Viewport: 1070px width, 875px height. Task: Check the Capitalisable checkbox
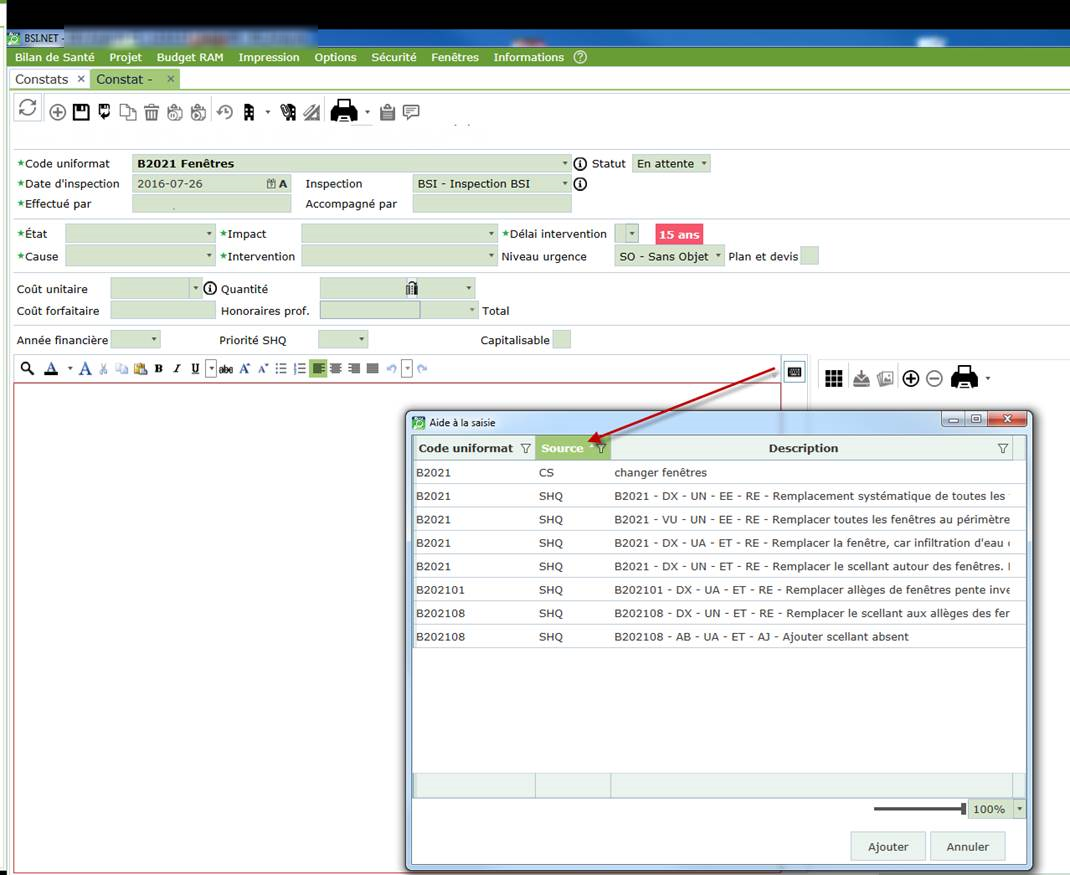click(561, 340)
